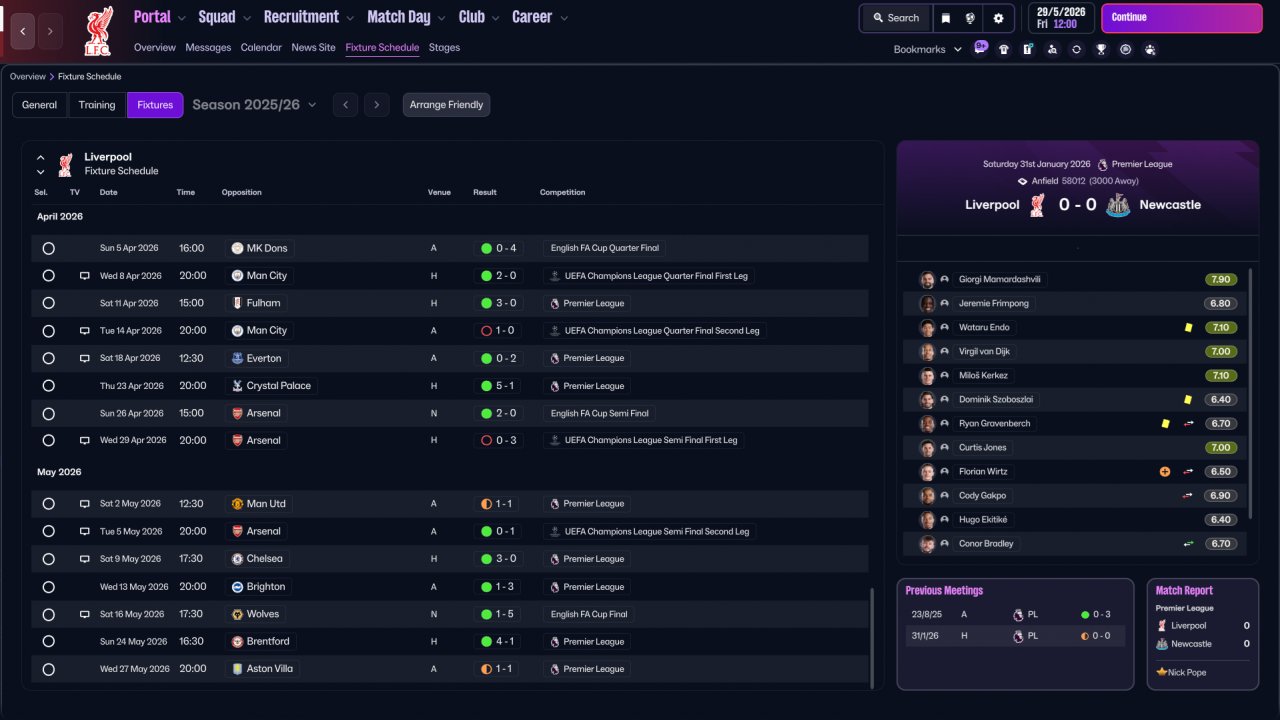Image resolution: width=1280 pixels, height=720 pixels.
Task: Open the Season 2025/26 dropdown
Action: click(x=254, y=105)
